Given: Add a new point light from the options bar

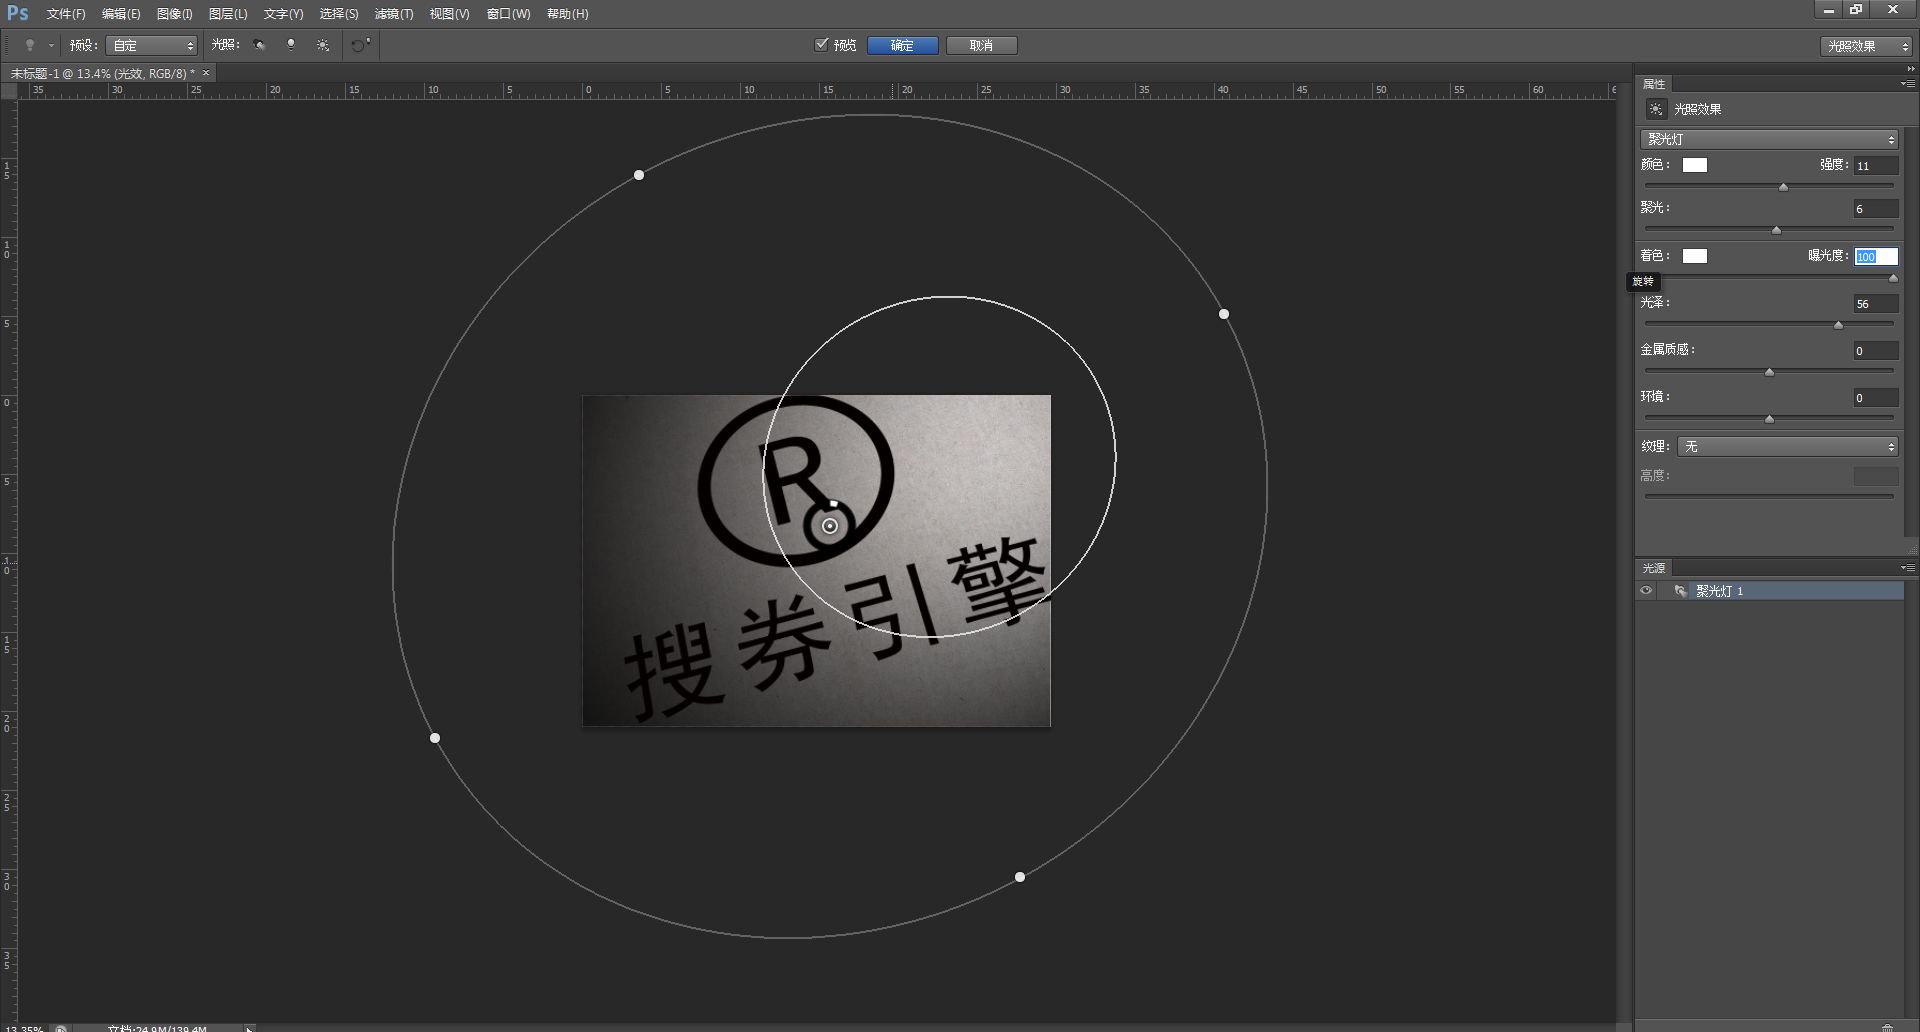Looking at the screenshot, I should 291,45.
